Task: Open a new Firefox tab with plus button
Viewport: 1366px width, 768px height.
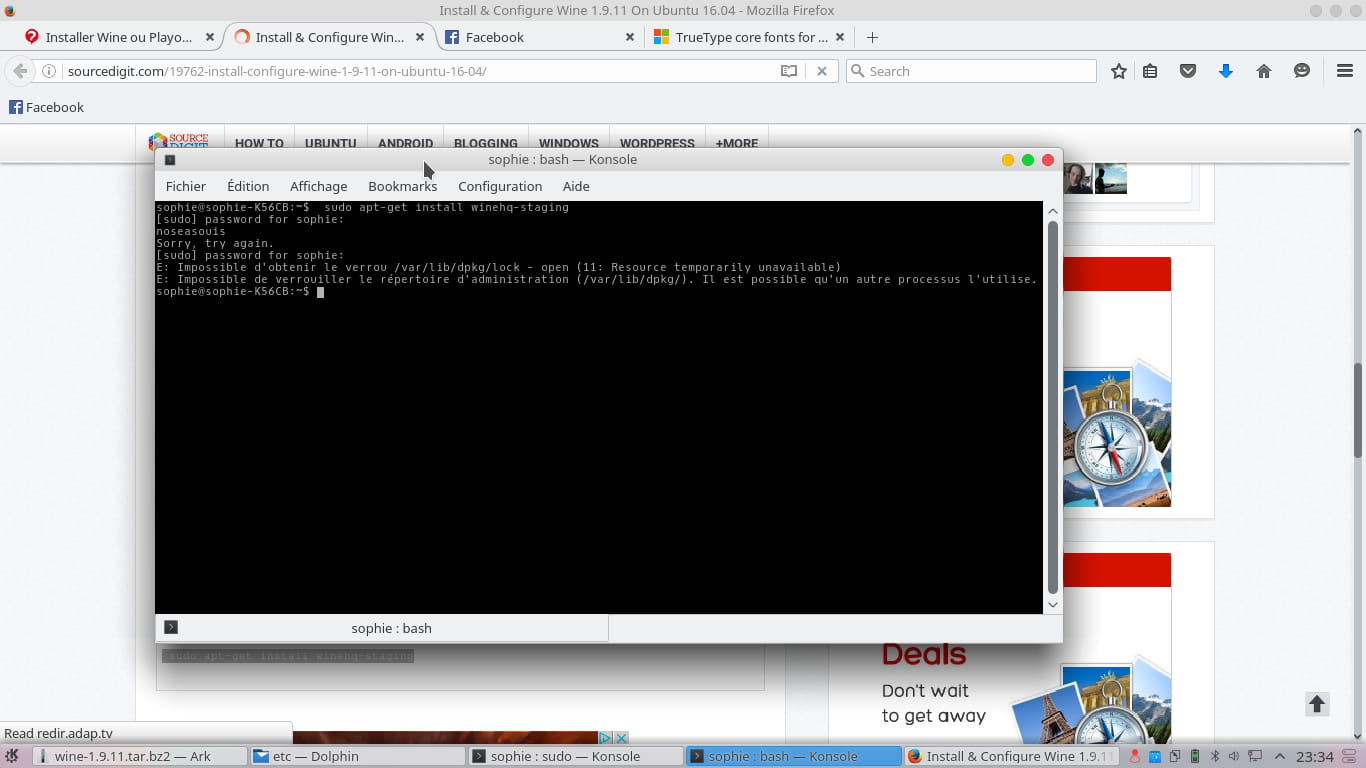Action: [x=872, y=37]
